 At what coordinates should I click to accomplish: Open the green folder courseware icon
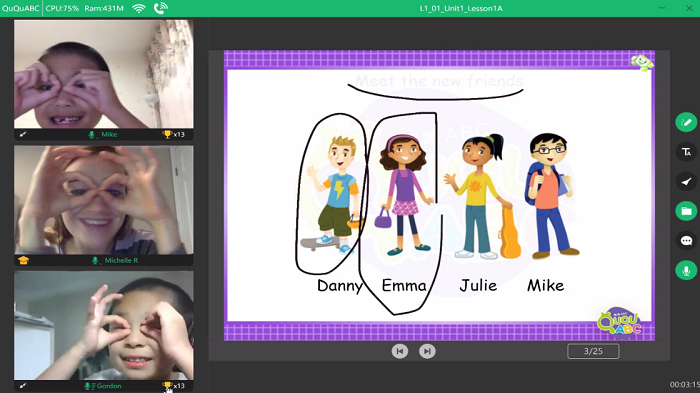(x=686, y=211)
